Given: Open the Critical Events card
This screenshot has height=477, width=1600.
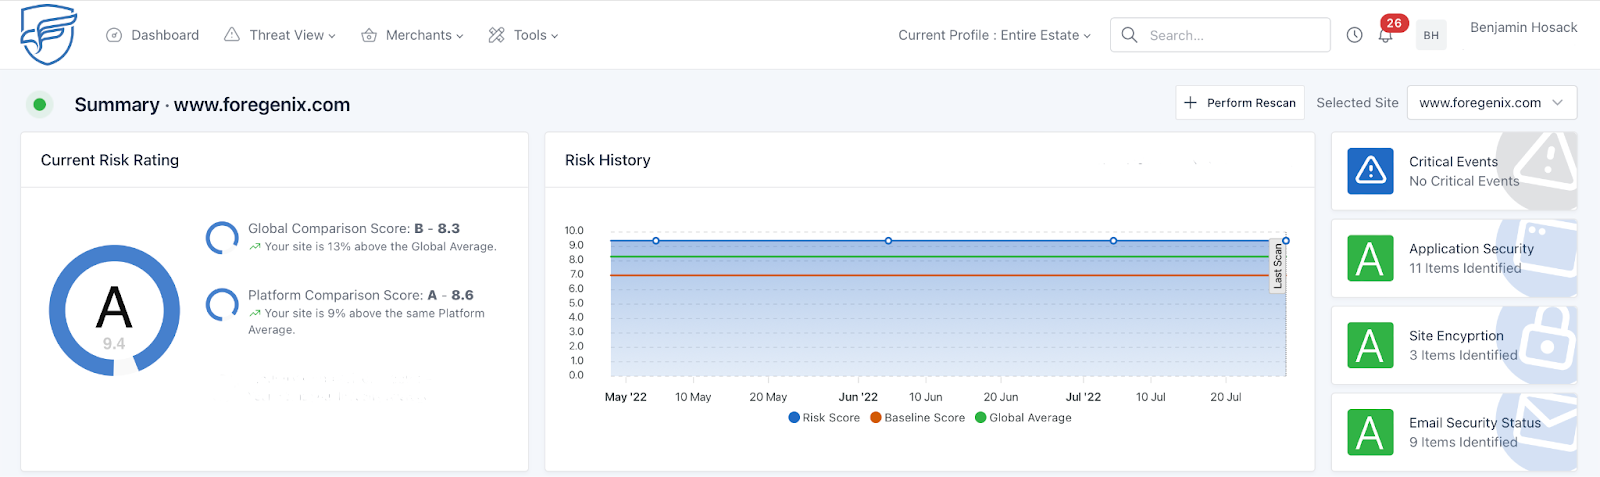Looking at the screenshot, I should [1454, 171].
